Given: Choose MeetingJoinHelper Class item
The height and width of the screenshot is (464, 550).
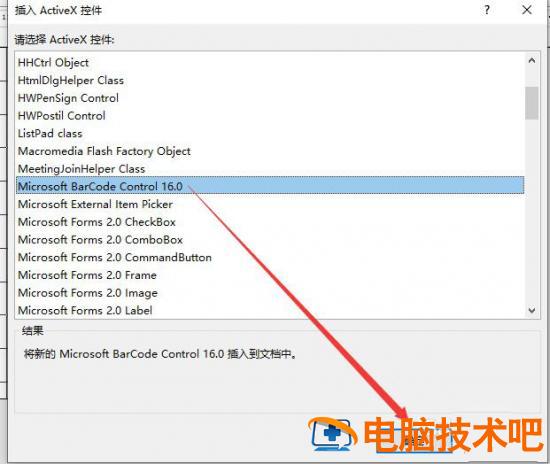Looking at the screenshot, I should coord(270,169).
